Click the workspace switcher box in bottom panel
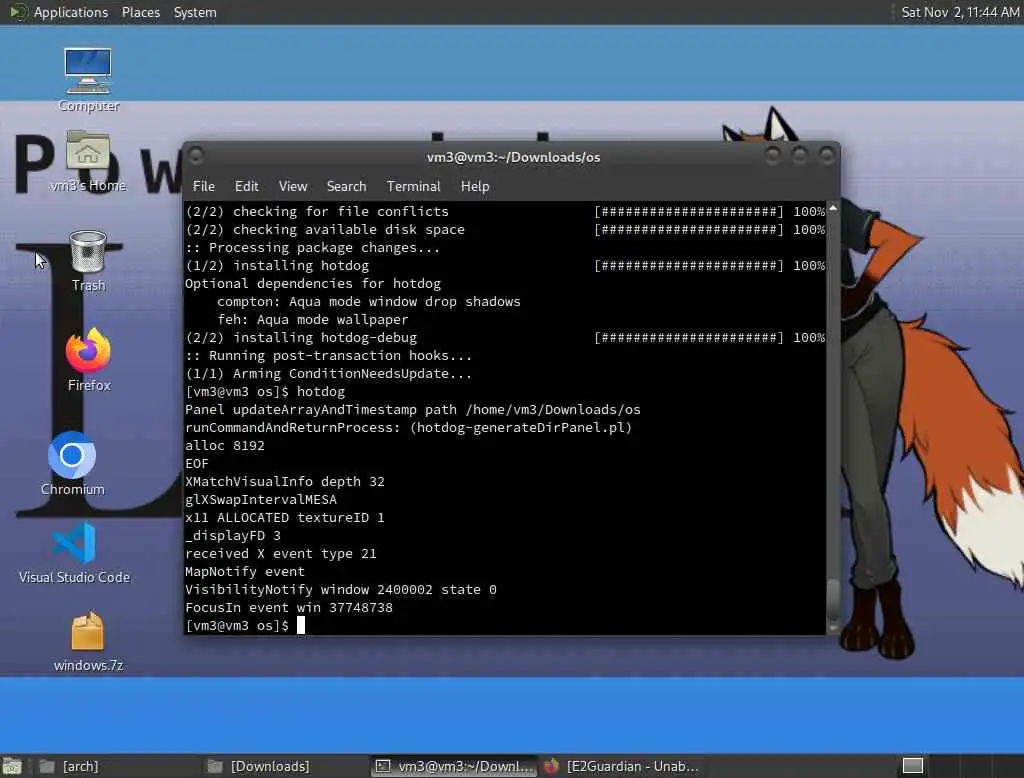 [912, 766]
